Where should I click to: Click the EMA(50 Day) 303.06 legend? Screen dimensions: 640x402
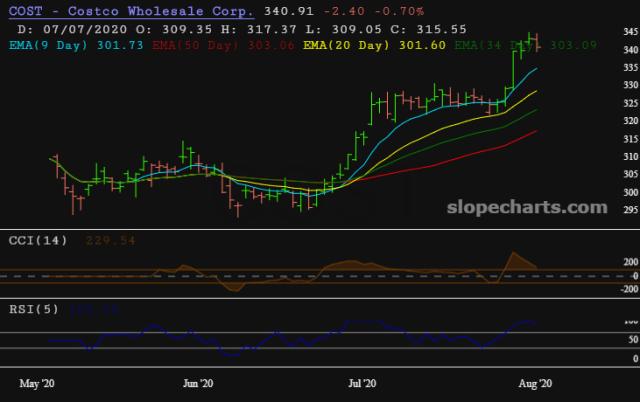point(223,45)
